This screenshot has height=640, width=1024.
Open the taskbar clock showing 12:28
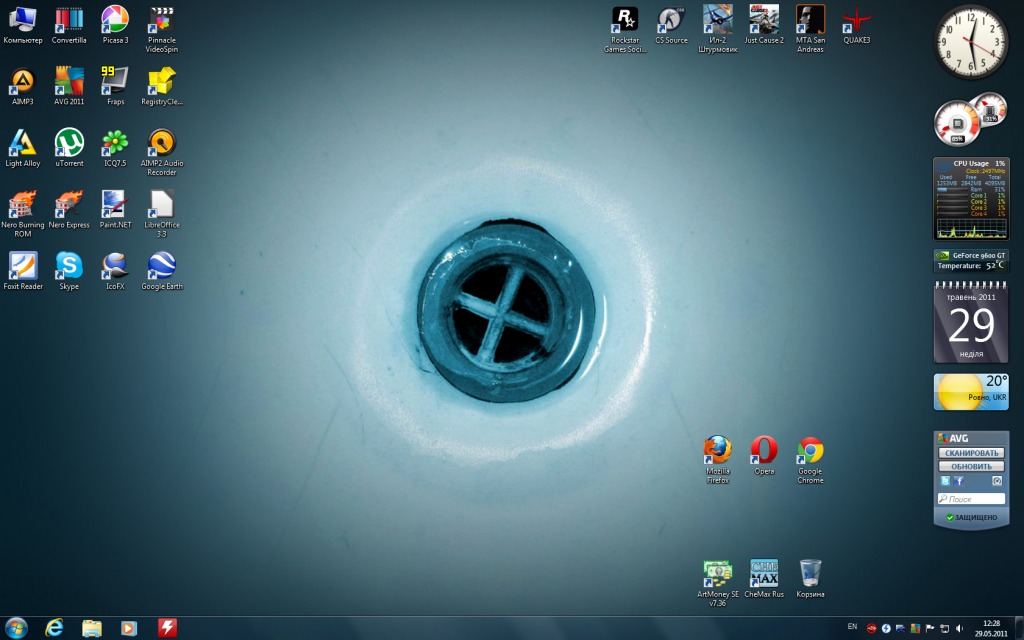[x=991, y=628]
